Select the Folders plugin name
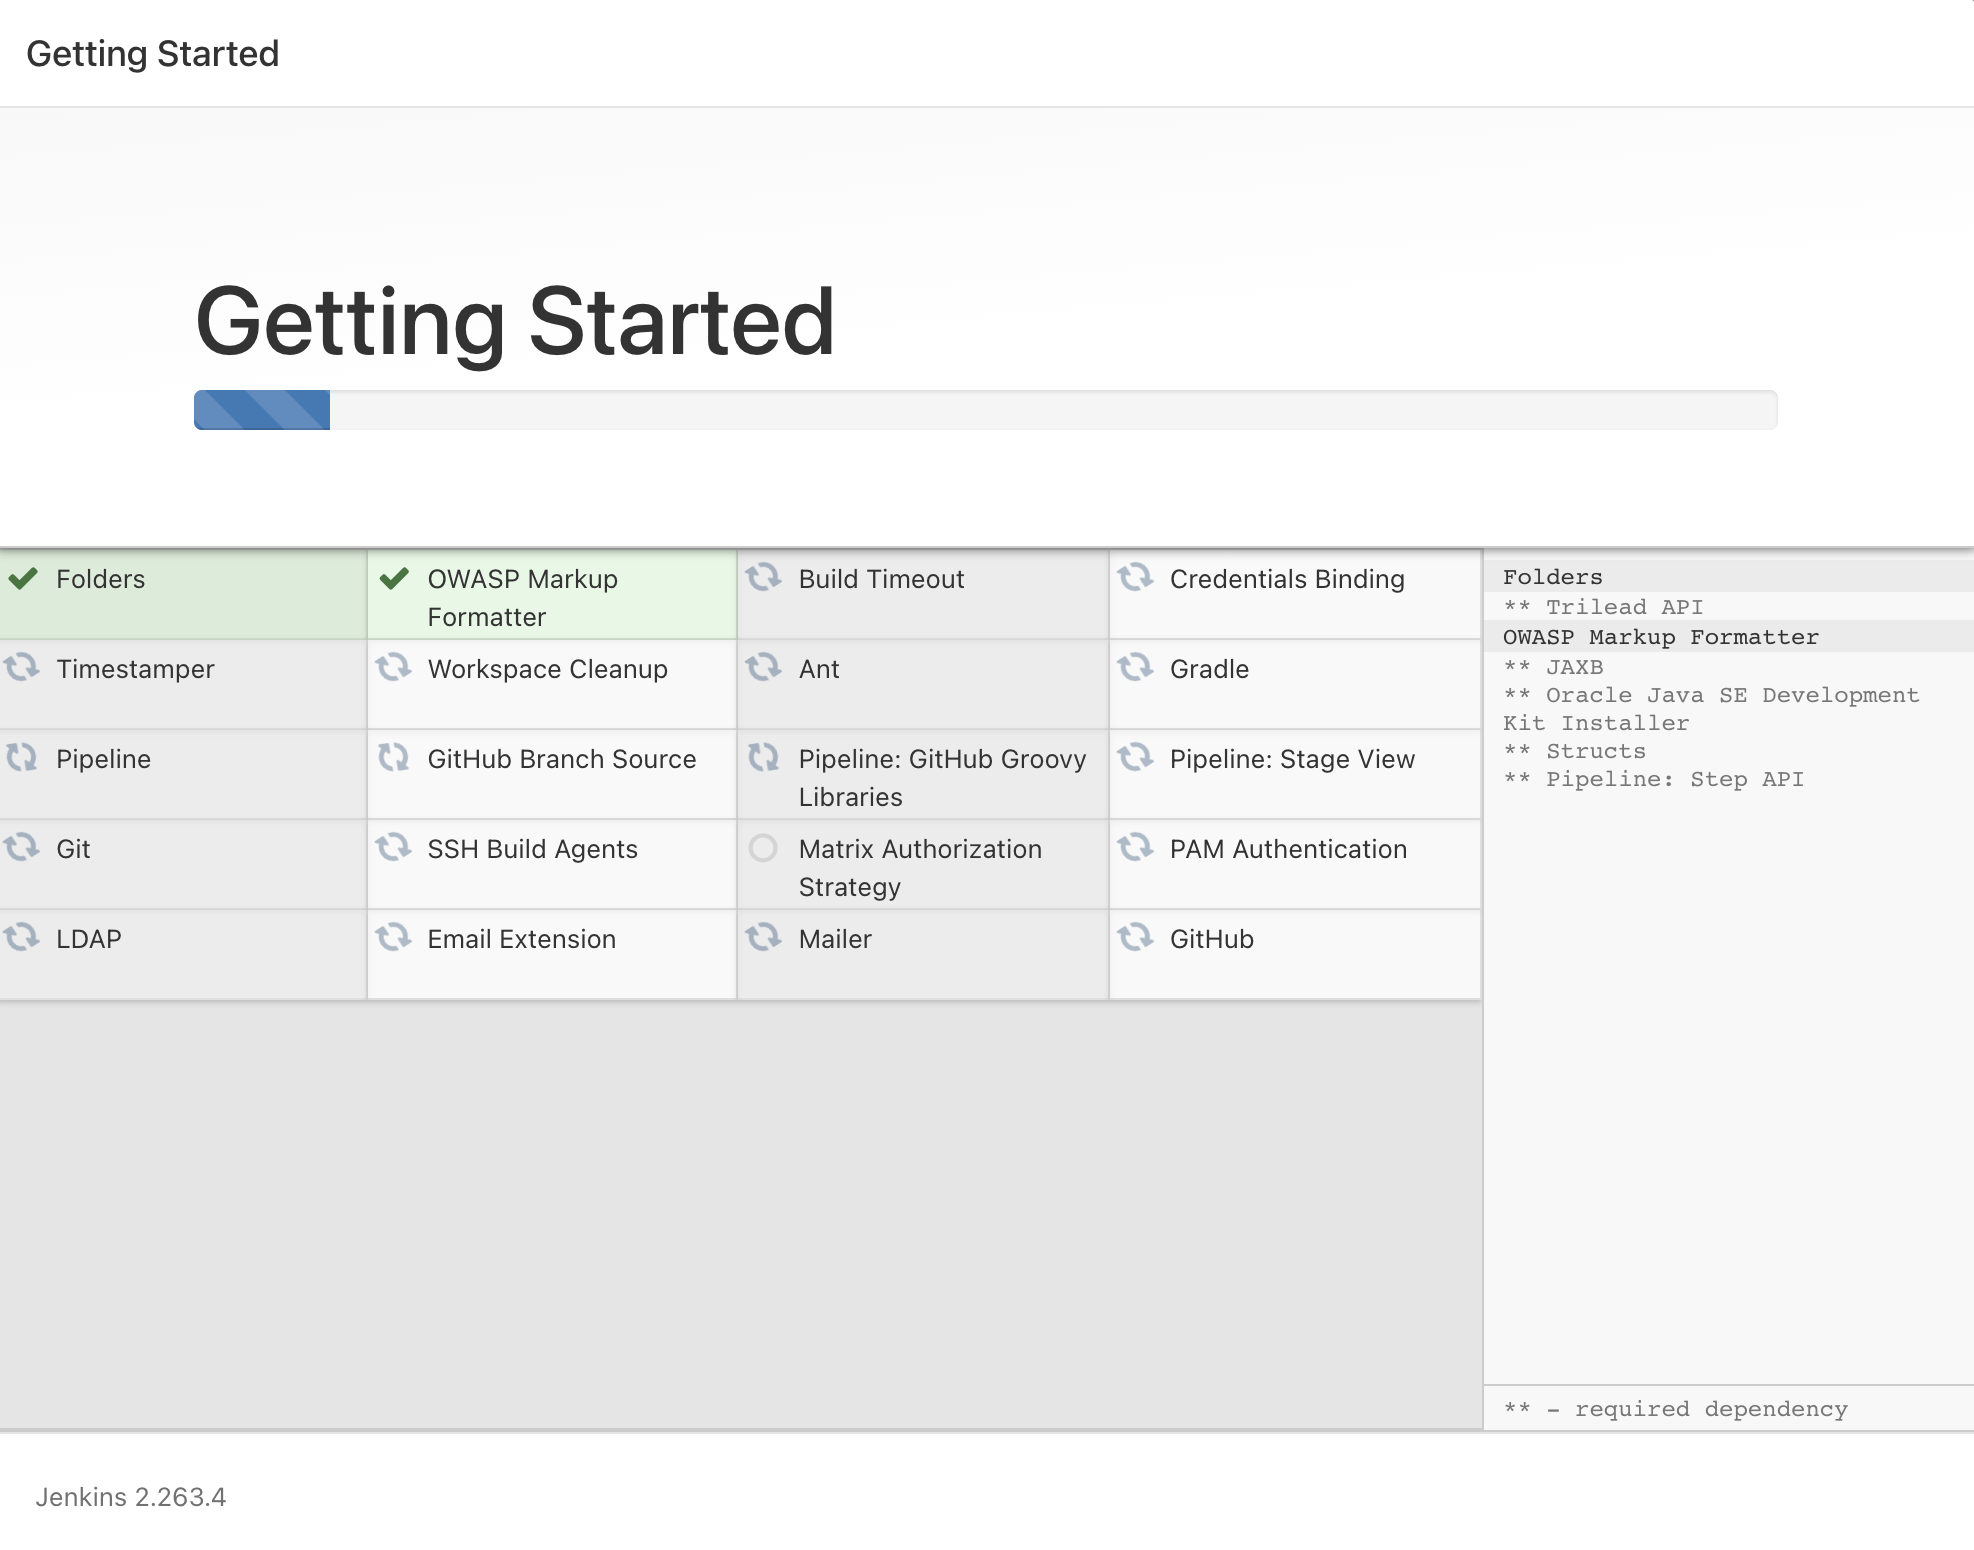 [100, 579]
